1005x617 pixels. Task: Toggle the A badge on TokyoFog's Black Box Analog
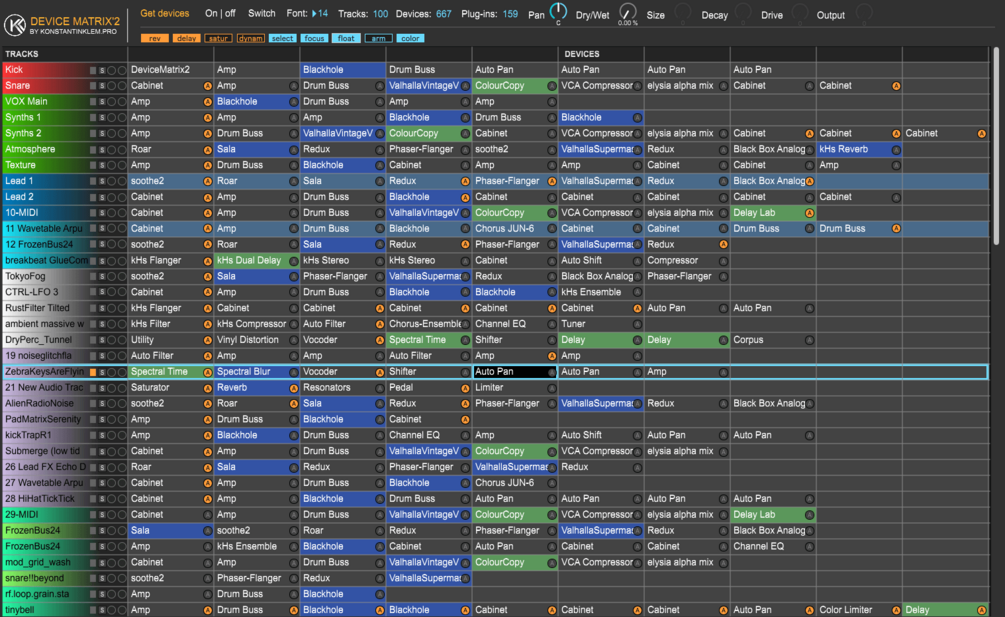[x=637, y=277]
